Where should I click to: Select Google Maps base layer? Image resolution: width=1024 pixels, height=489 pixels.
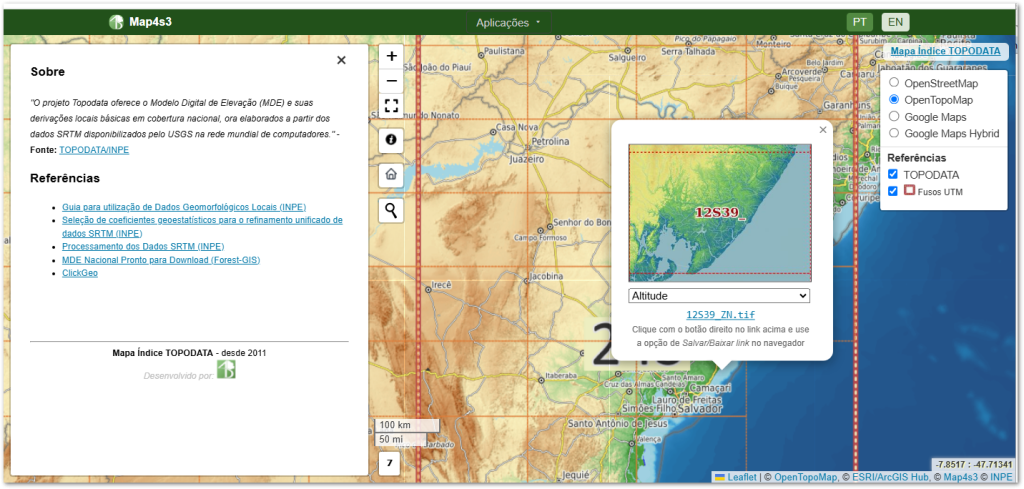894,116
